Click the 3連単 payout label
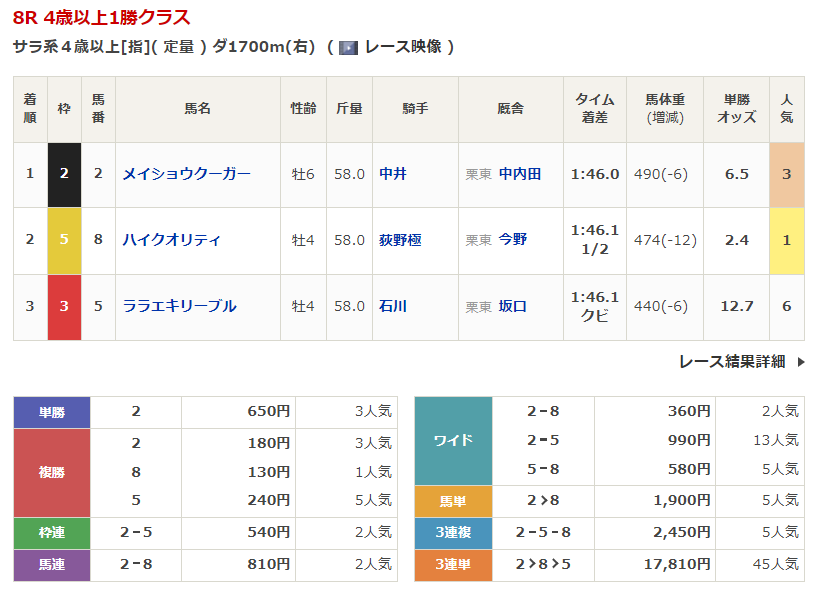Image resolution: width=819 pixels, height=589 pixels. point(453,565)
